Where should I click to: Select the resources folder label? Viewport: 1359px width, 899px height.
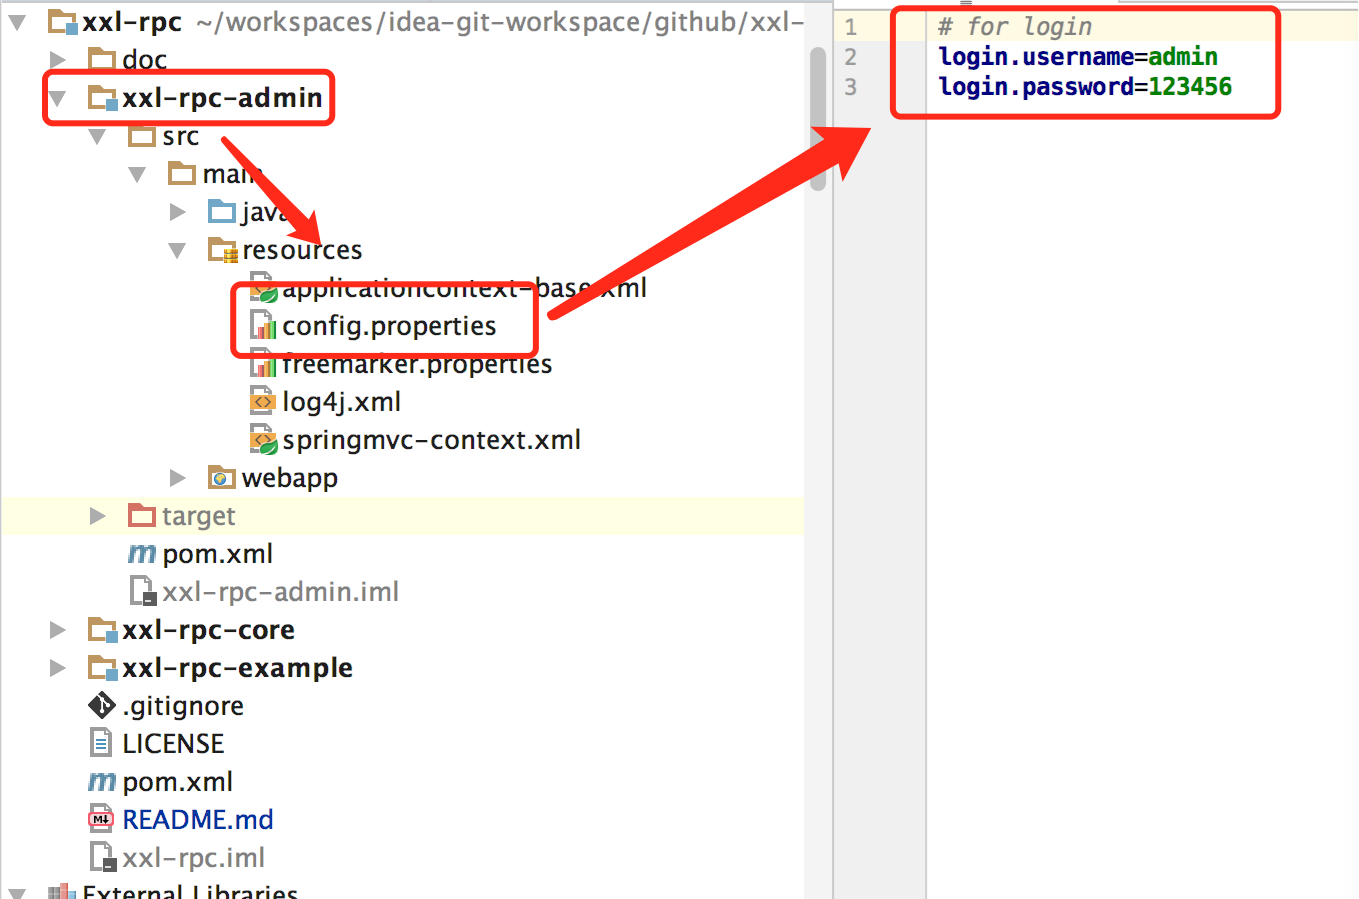[x=302, y=250]
